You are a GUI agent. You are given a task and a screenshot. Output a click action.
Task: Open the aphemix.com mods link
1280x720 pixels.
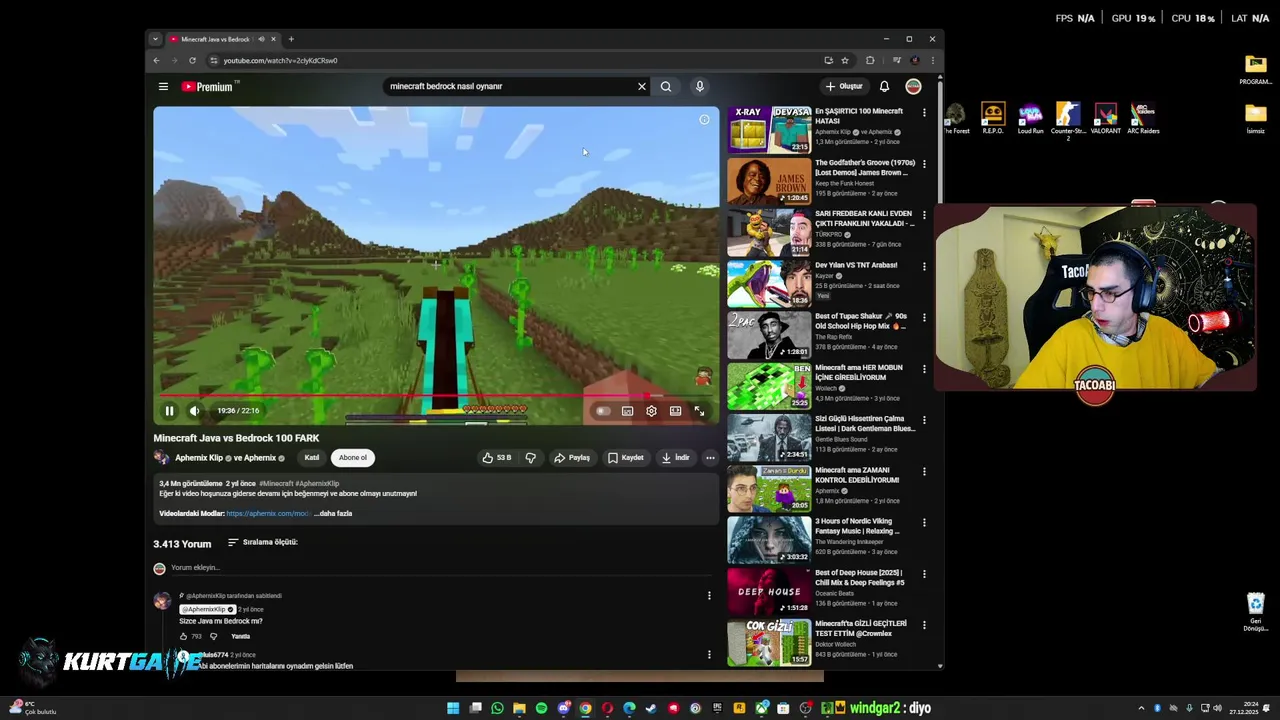click(268, 514)
